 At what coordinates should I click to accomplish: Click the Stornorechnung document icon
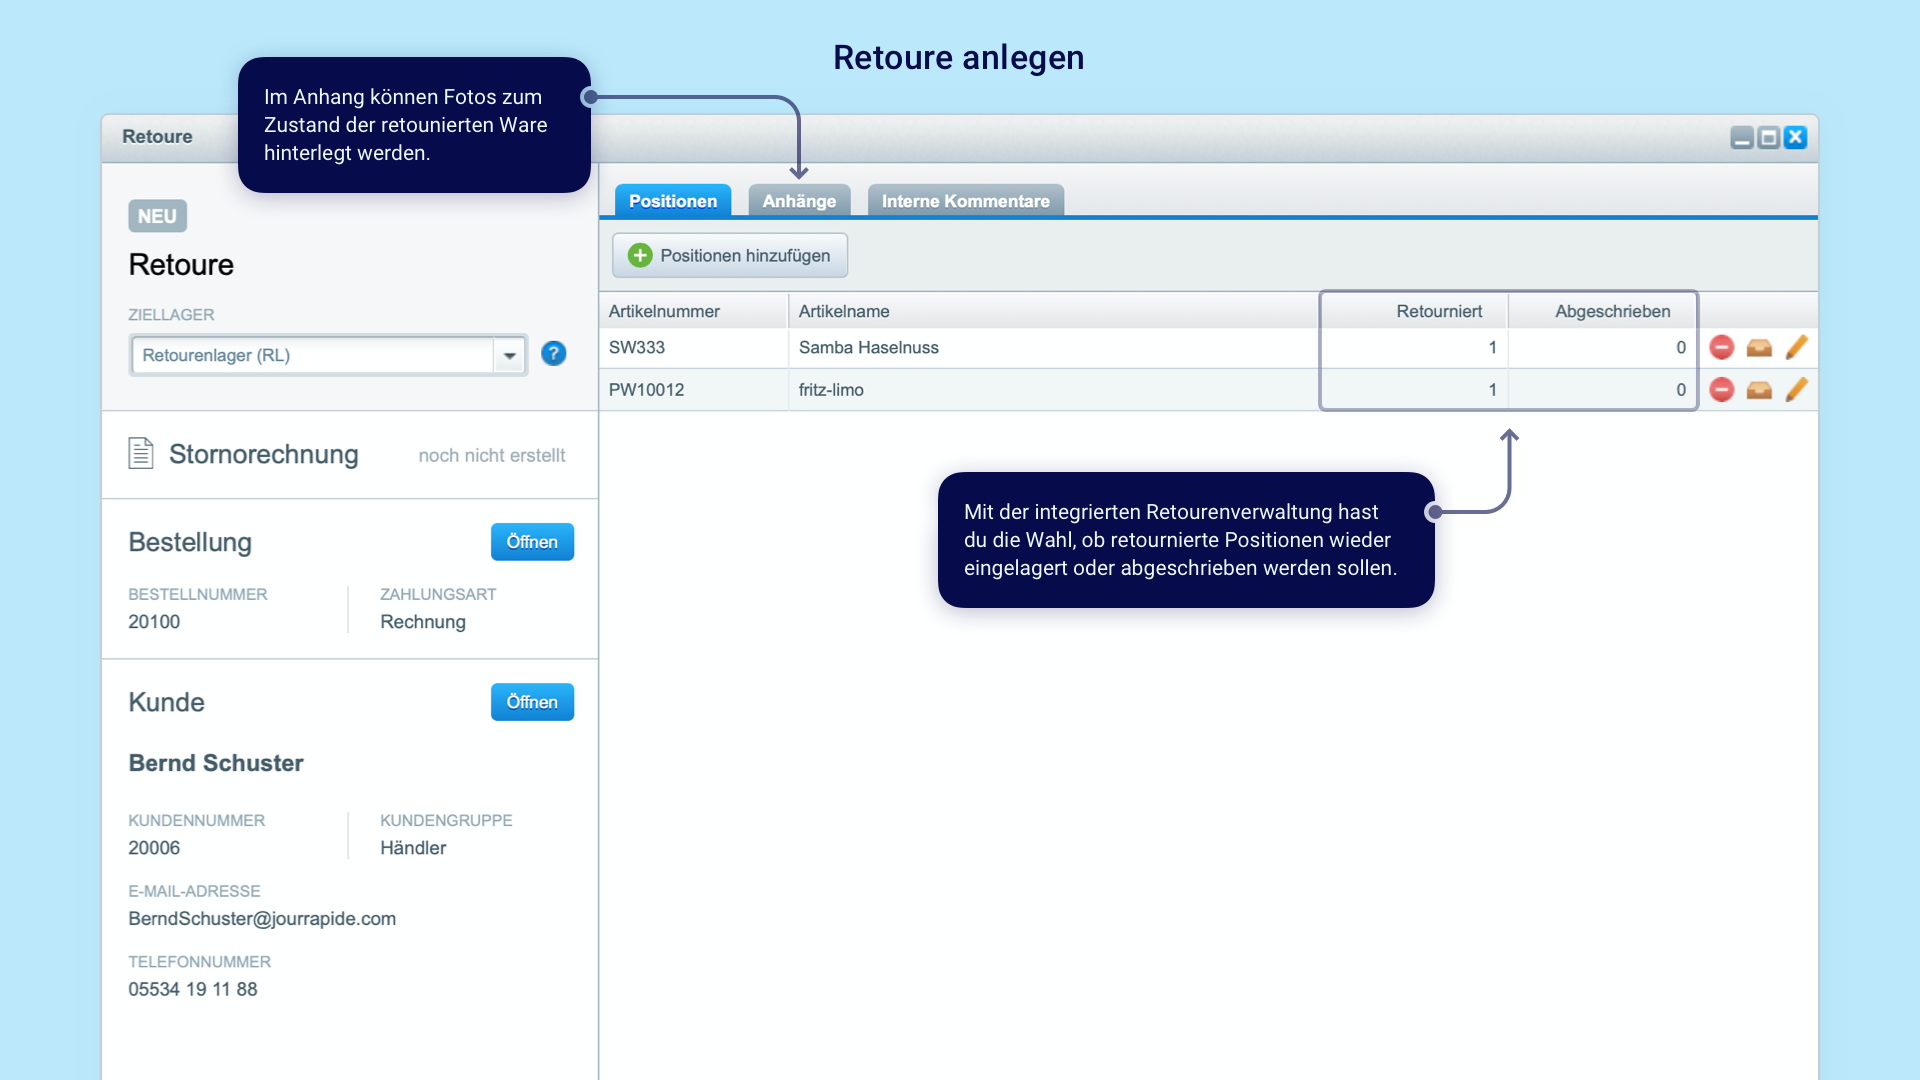click(x=141, y=453)
